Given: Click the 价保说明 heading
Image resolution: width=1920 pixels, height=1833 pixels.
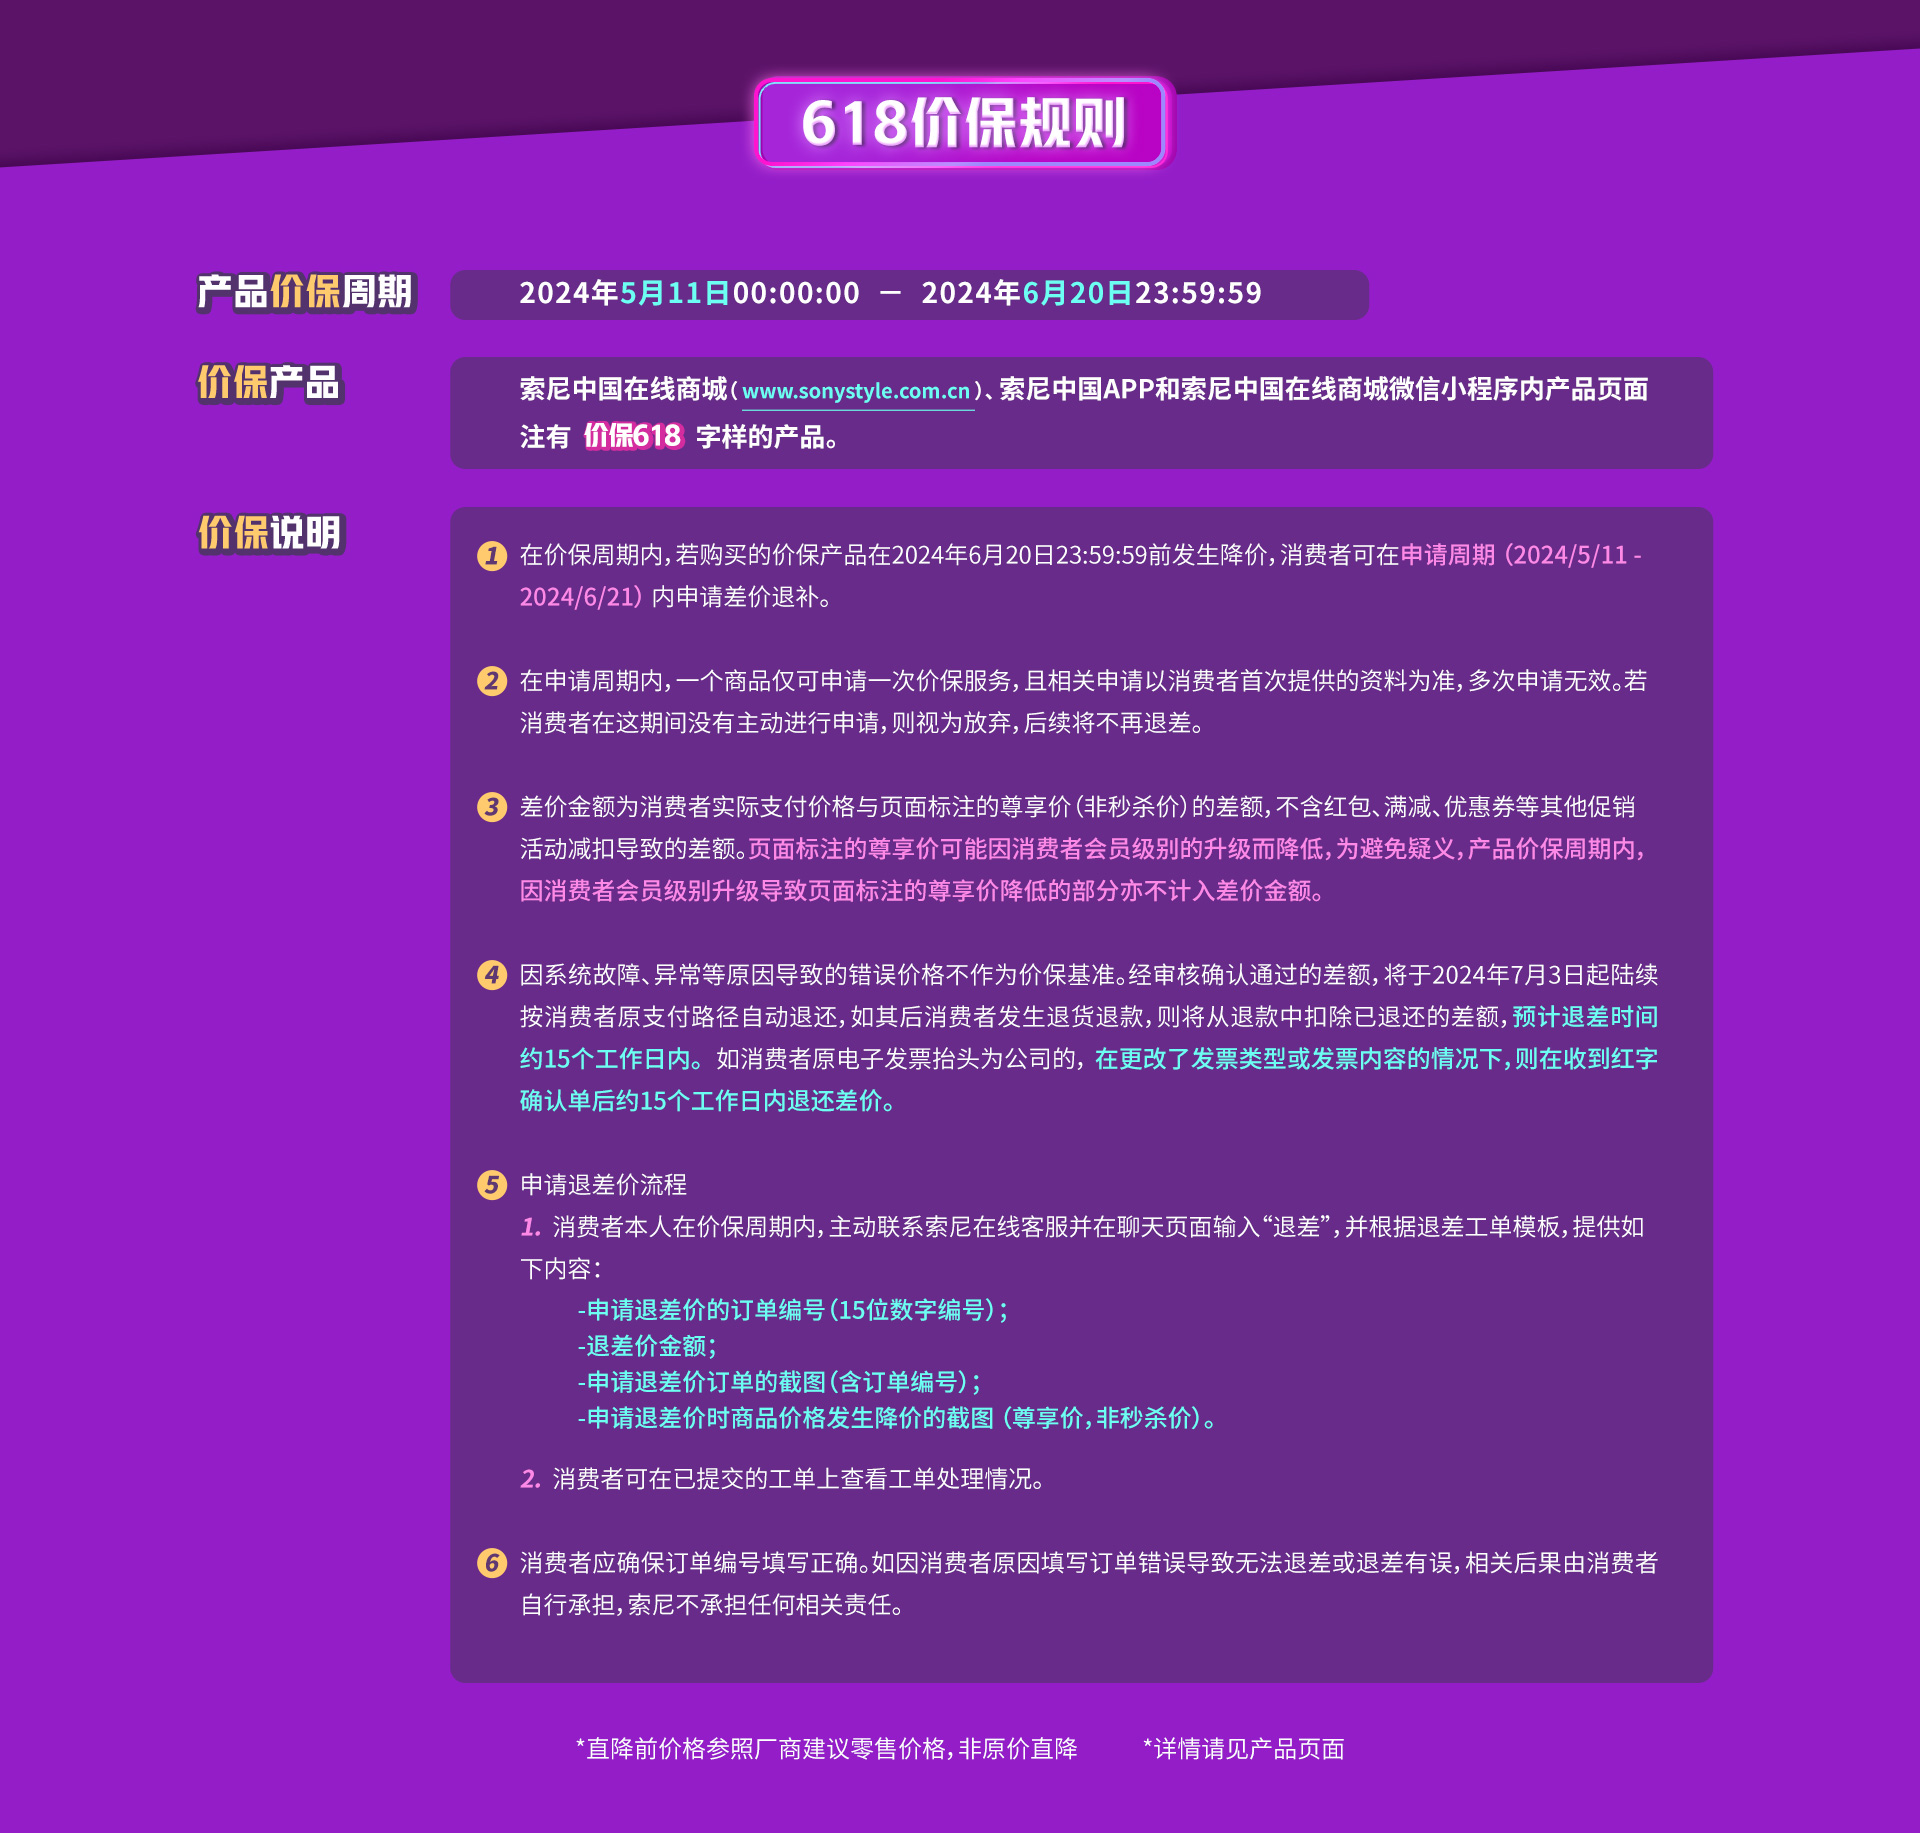Looking at the screenshot, I should click(x=270, y=532).
